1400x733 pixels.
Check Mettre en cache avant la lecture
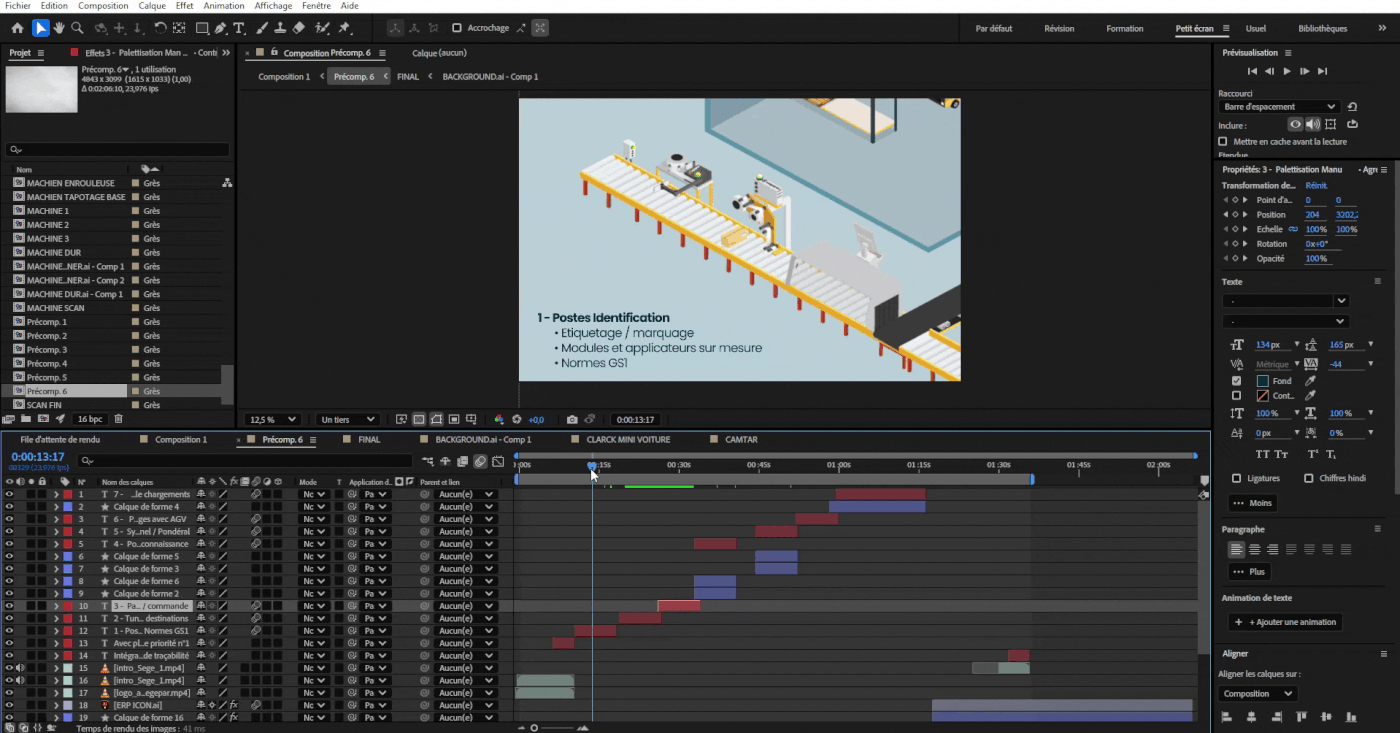pyautogui.click(x=1222, y=141)
